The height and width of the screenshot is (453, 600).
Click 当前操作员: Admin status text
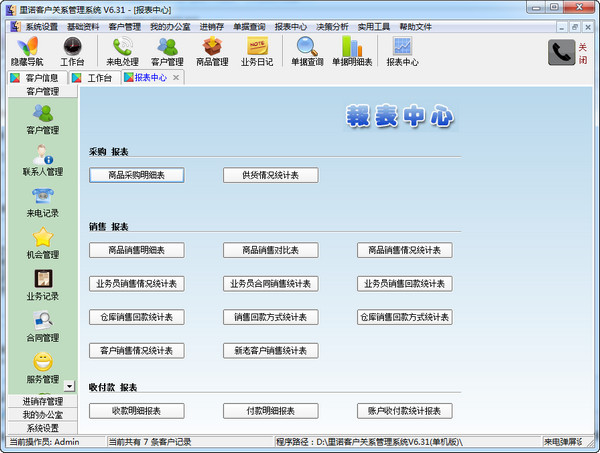[x=44, y=442]
